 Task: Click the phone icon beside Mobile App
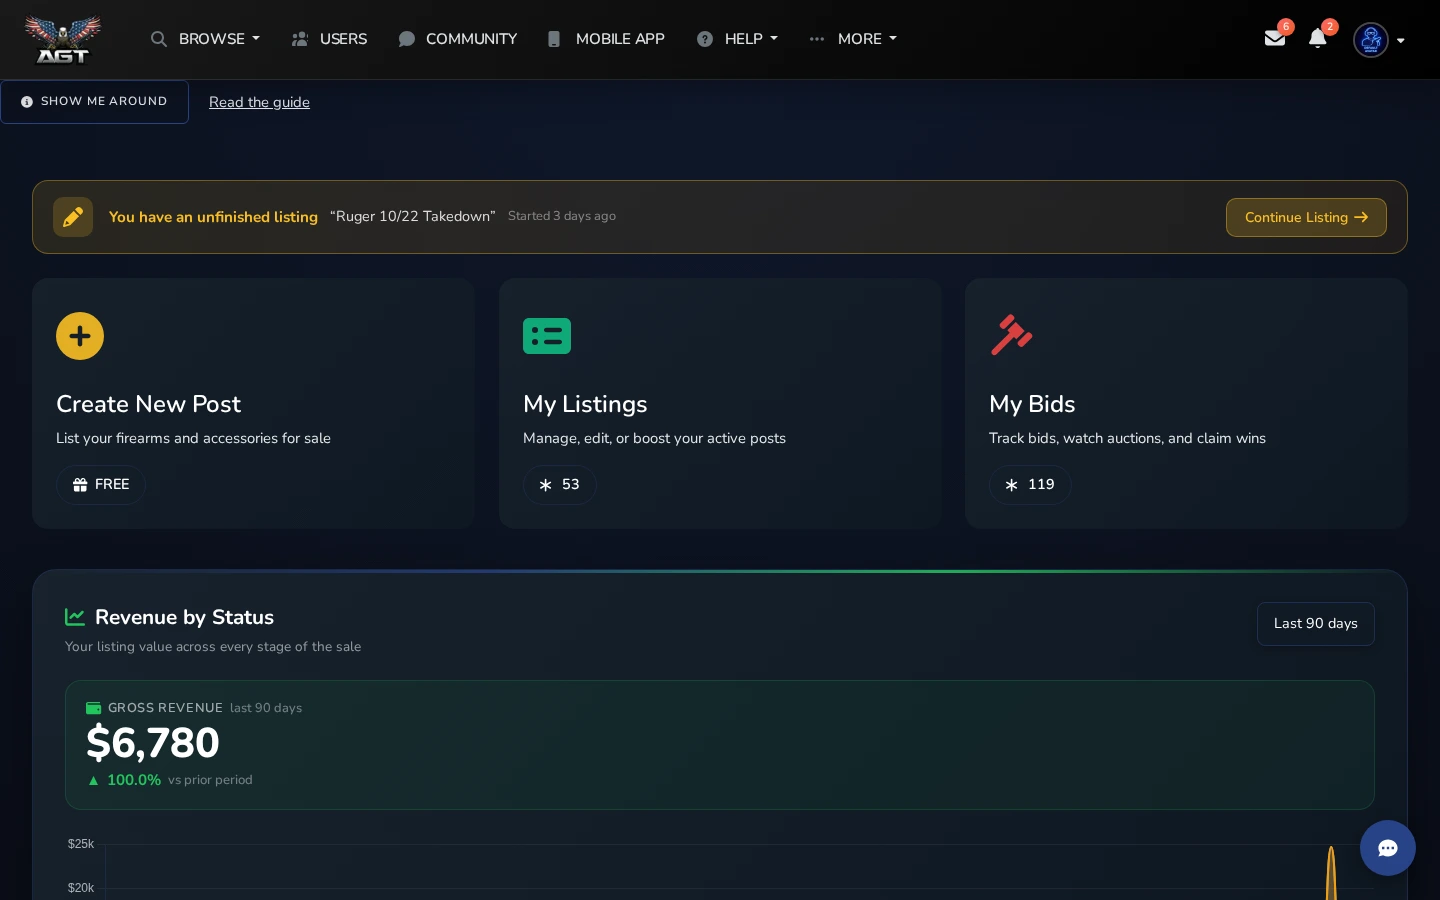[x=554, y=39]
